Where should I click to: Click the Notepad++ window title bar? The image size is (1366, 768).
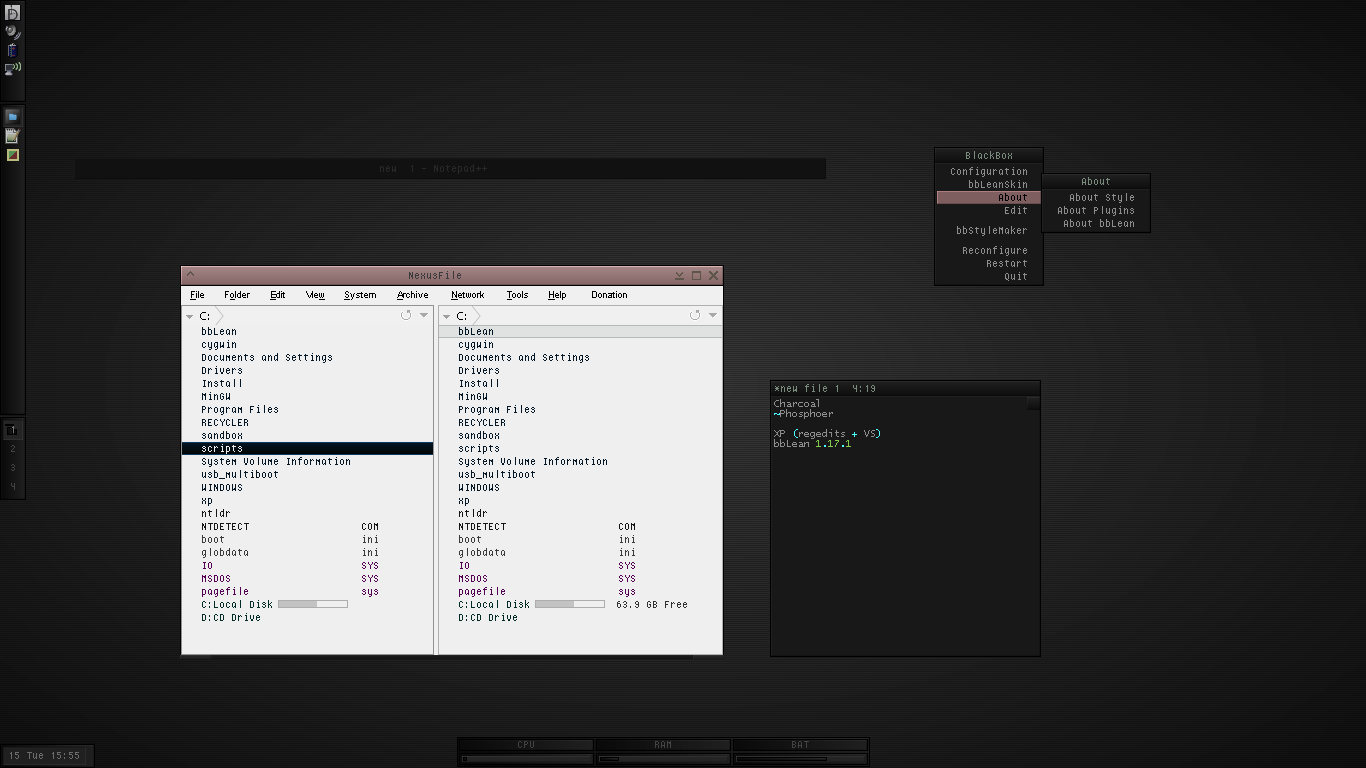point(450,169)
